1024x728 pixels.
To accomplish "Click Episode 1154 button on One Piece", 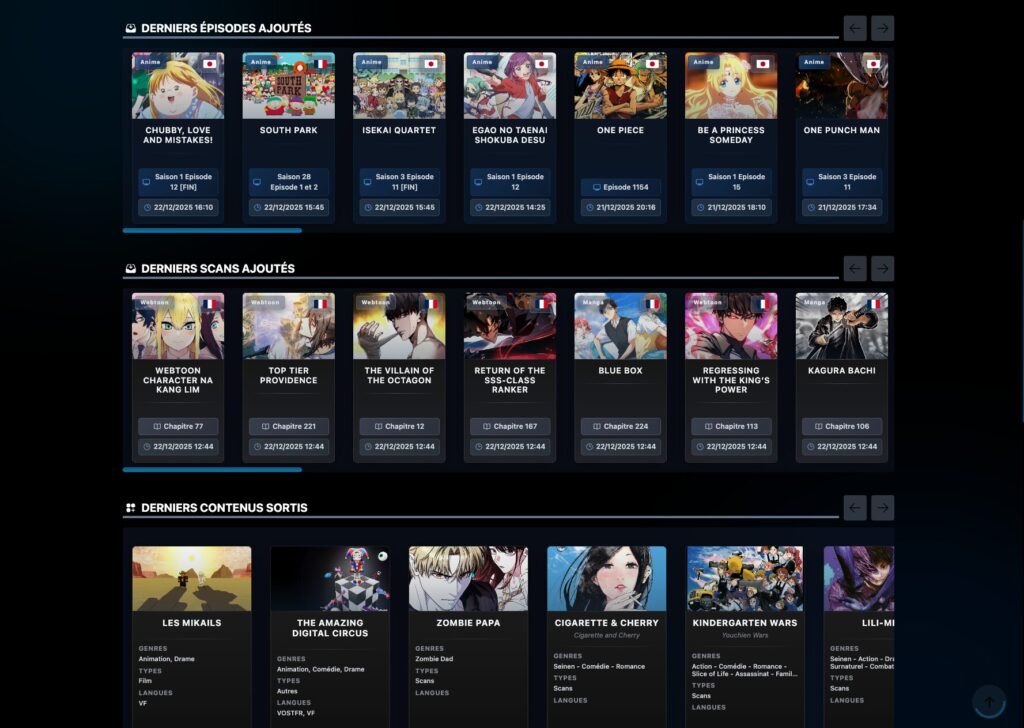I will coord(620,187).
